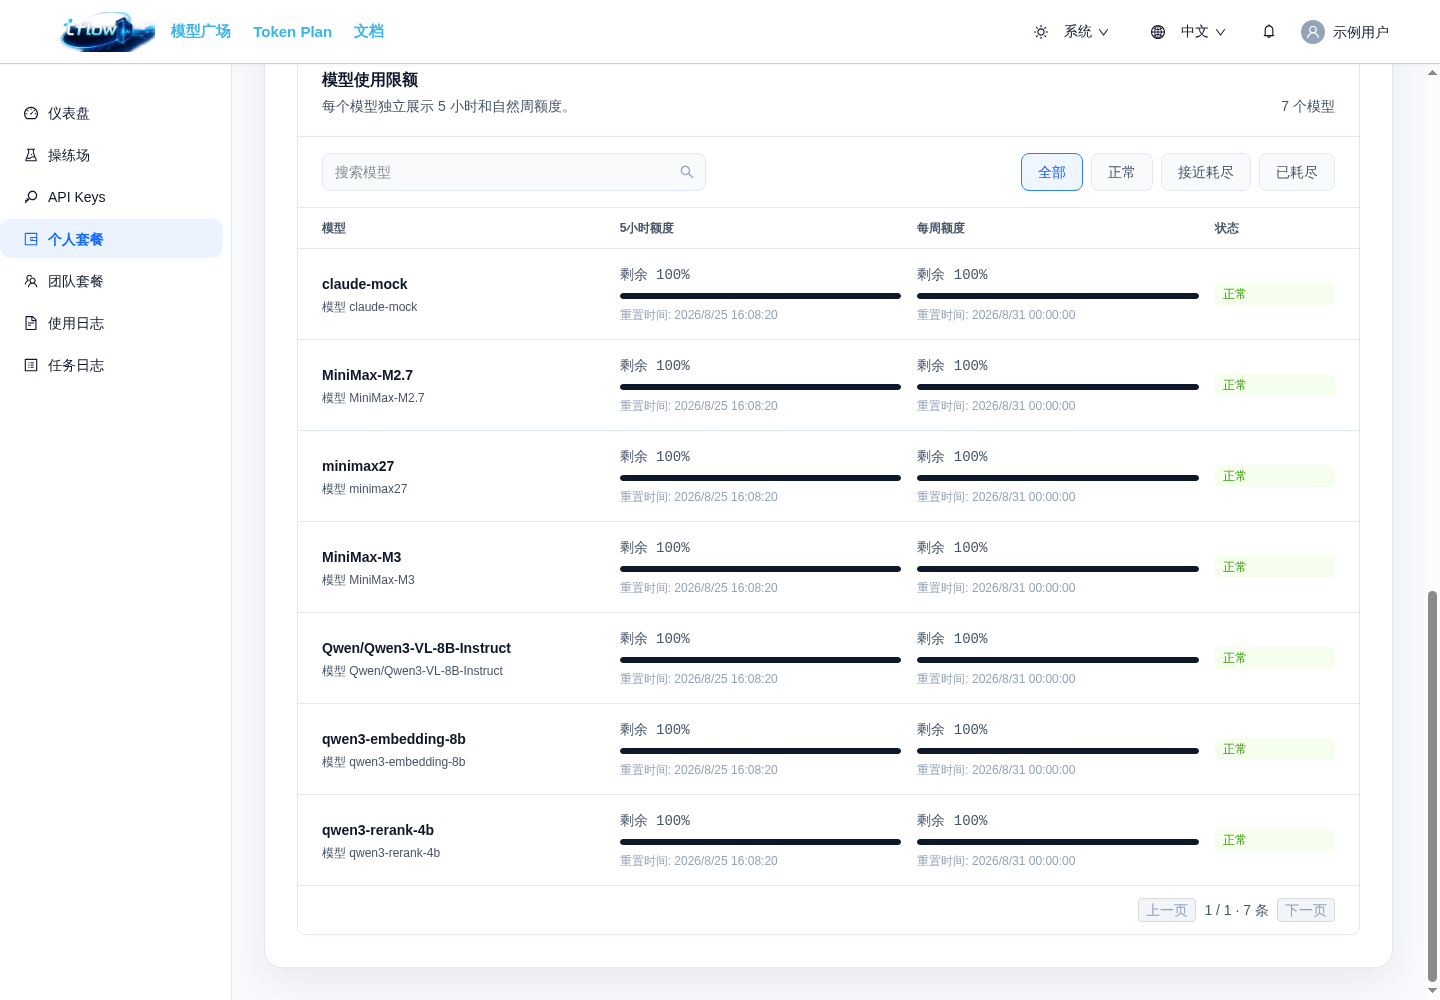Screen dimensions: 1440x1000
Task: Select the 全部 filter
Action: [1052, 172]
